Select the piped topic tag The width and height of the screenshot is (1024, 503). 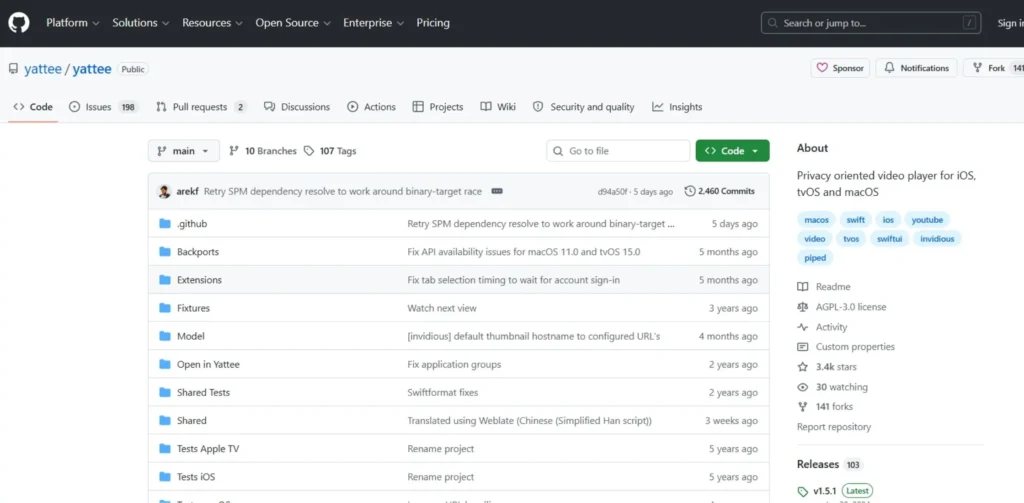point(815,257)
